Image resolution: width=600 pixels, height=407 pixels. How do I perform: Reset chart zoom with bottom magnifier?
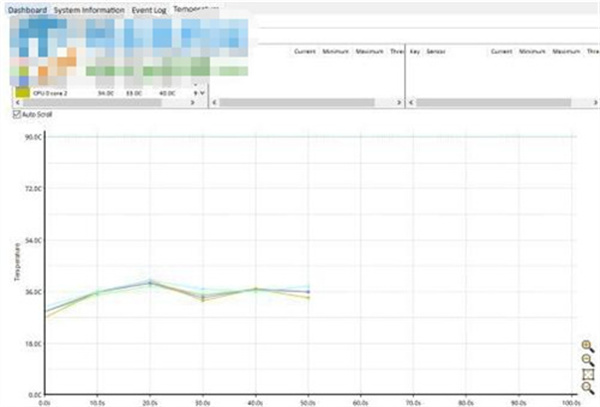587,388
